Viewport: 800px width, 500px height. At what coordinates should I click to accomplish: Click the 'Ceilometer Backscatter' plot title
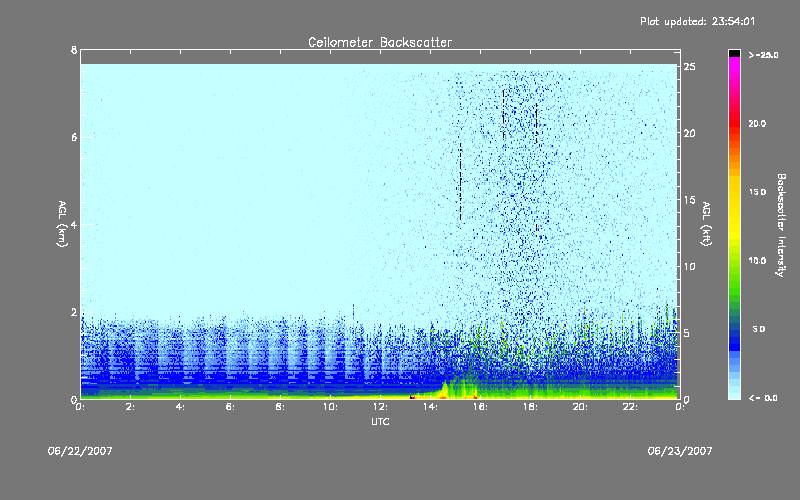[380, 42]
